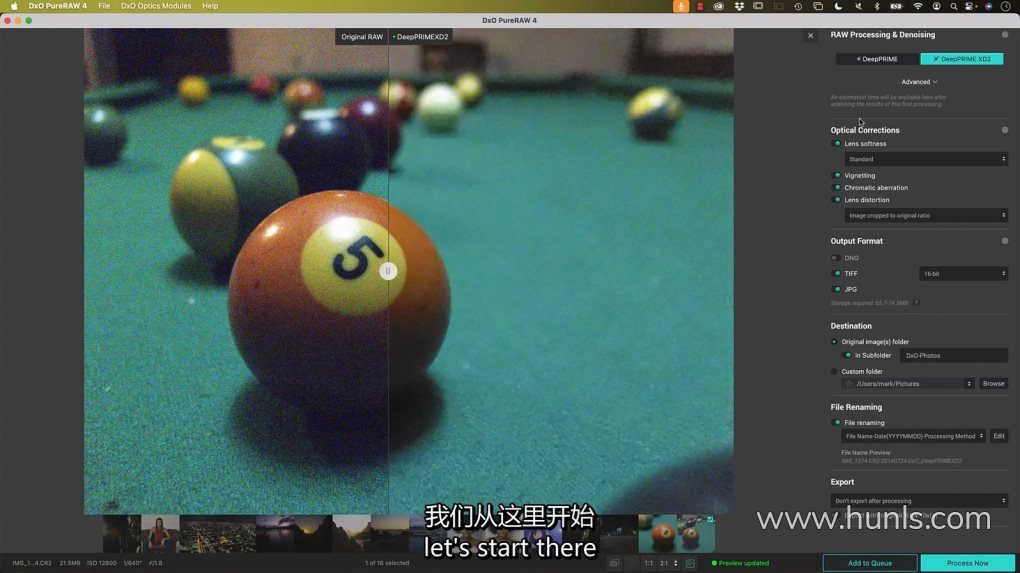This screenshot has height=573, width=1020.
Task: Click Edit for the file renaming pattern
Action: tap(999, 436)
